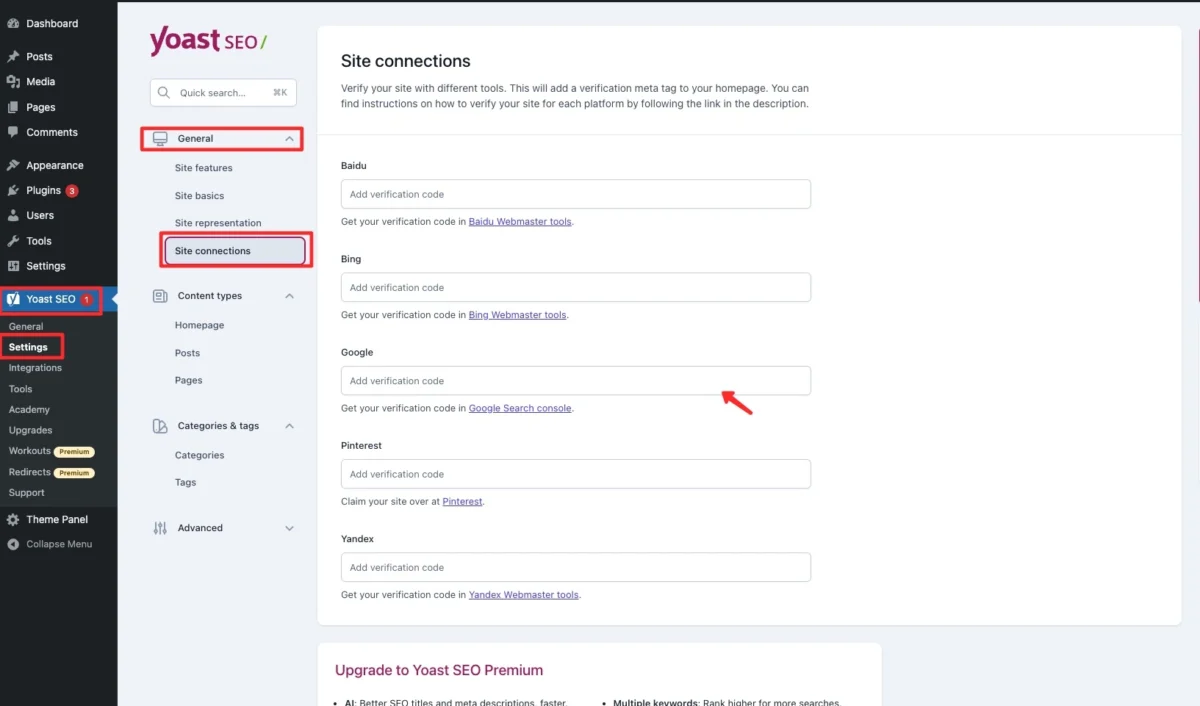1200x706 pixels.
Task: Open Yoast Academy submenu item
Action: (x=29, y=410)
